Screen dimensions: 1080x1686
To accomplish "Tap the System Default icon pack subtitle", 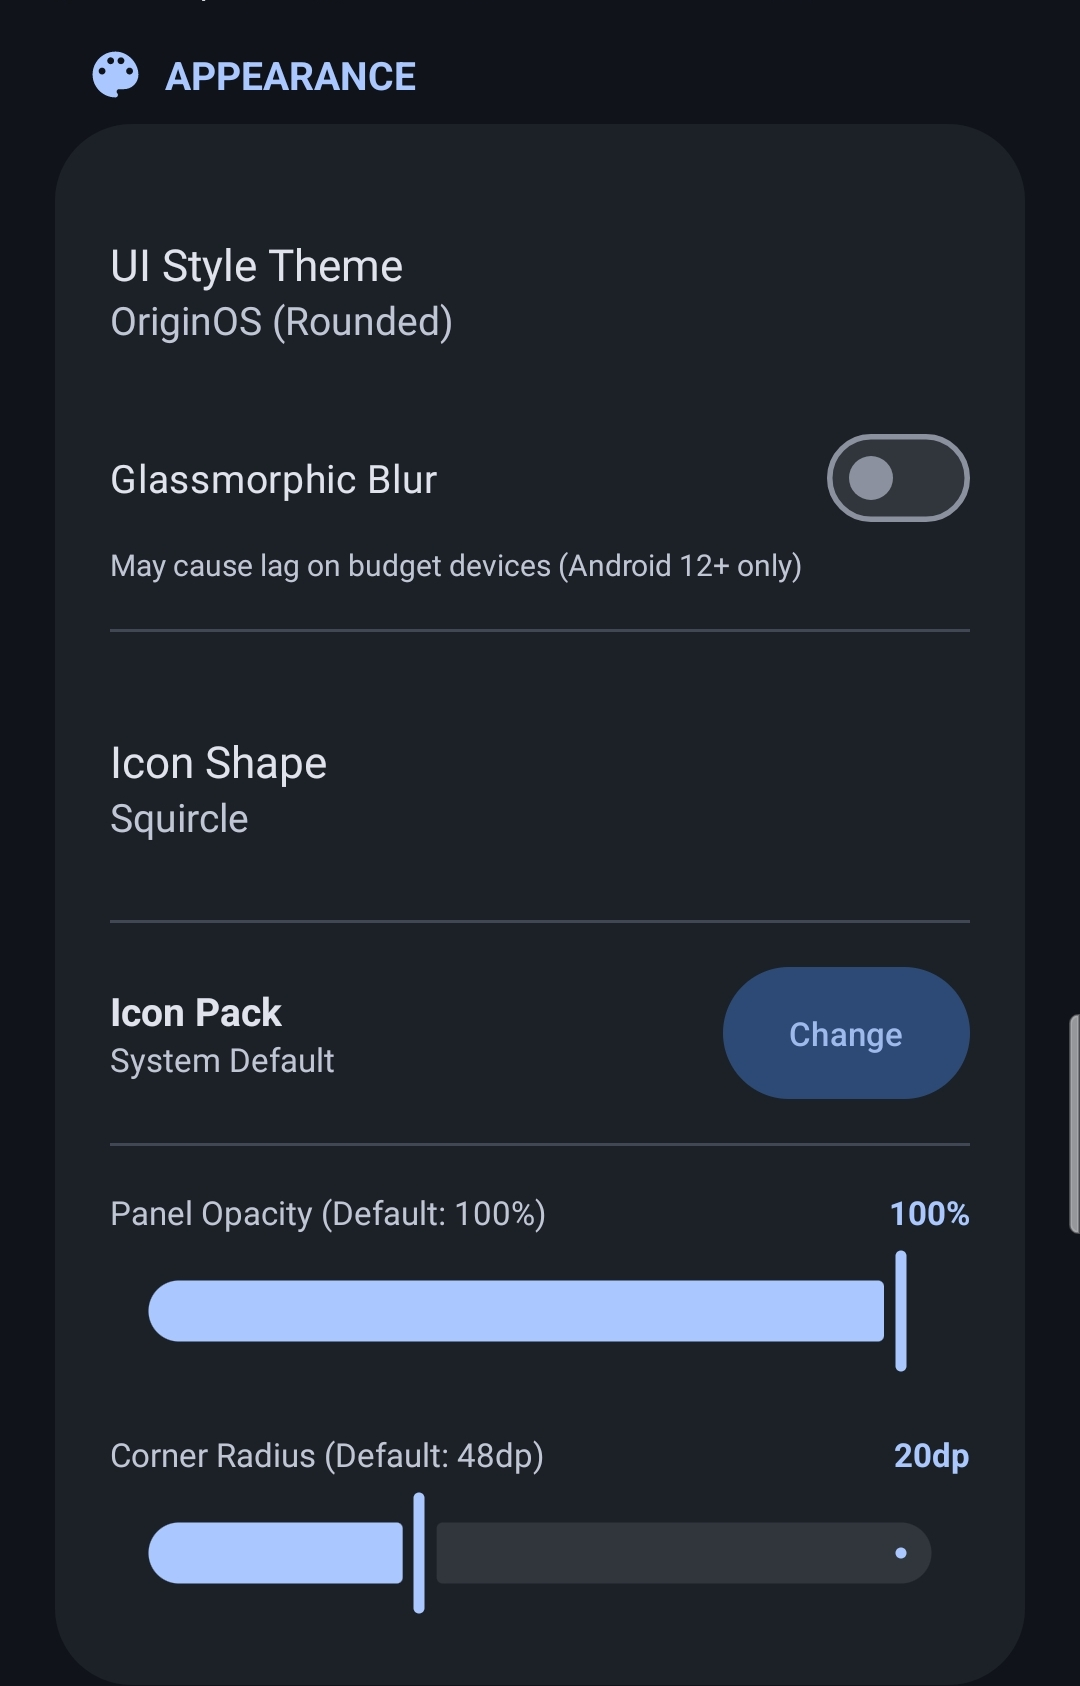I will coord(222,1061).
